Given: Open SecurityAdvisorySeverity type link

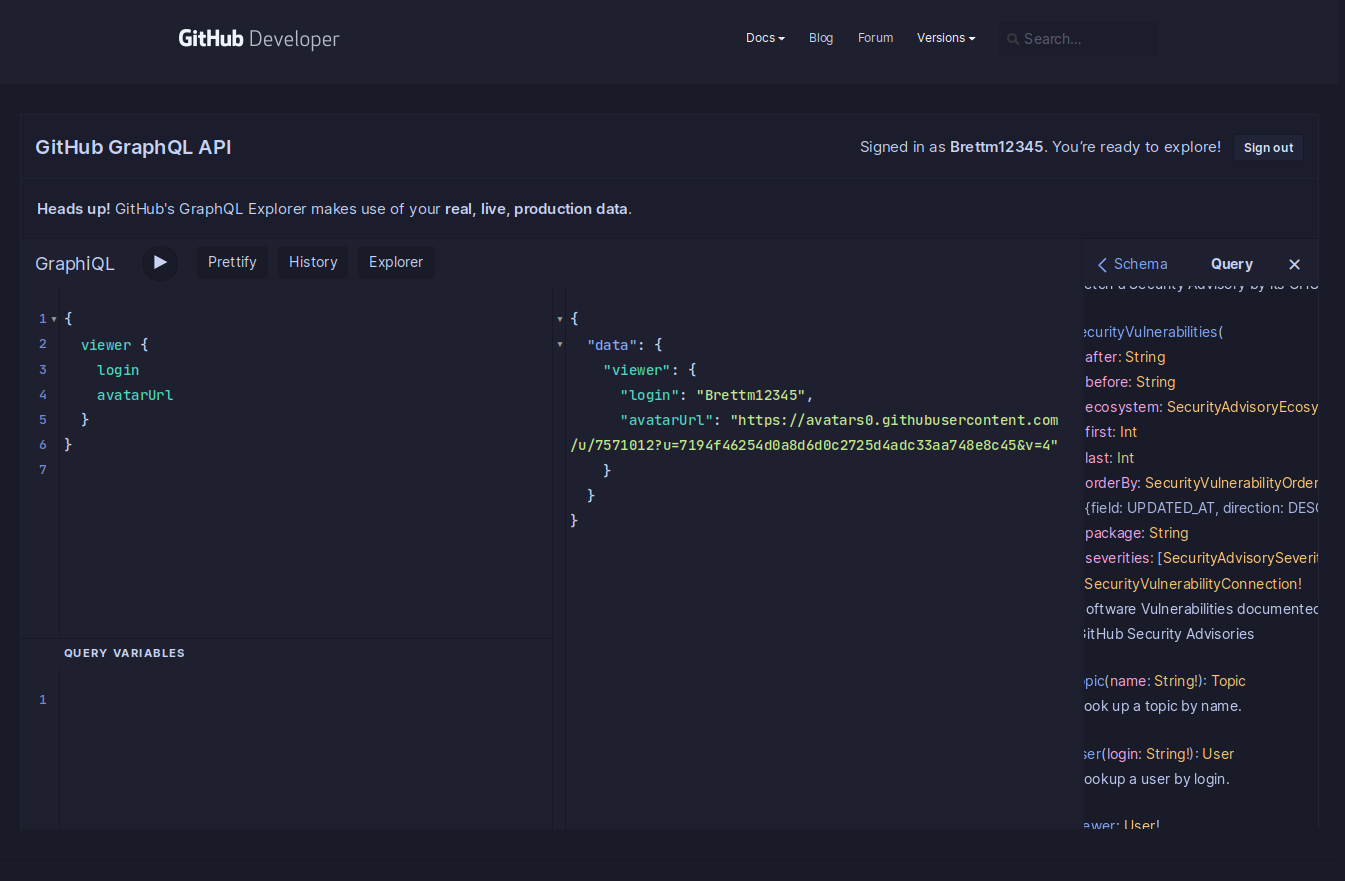Looking at the screenshot, I should [x=1240, y=558].
